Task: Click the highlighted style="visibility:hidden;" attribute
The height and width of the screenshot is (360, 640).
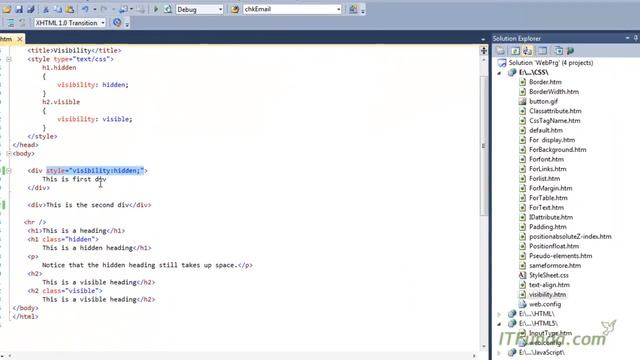Action: tap(95, 171)
